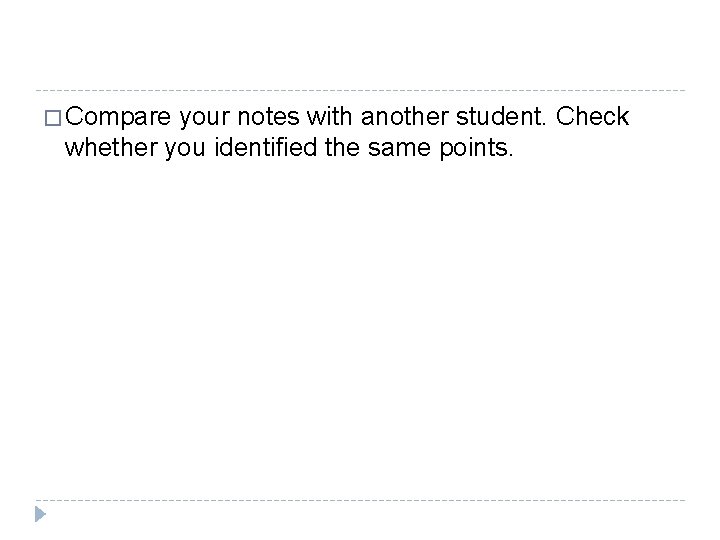
Task: Select the word Compare
Action: click(118, 117)
